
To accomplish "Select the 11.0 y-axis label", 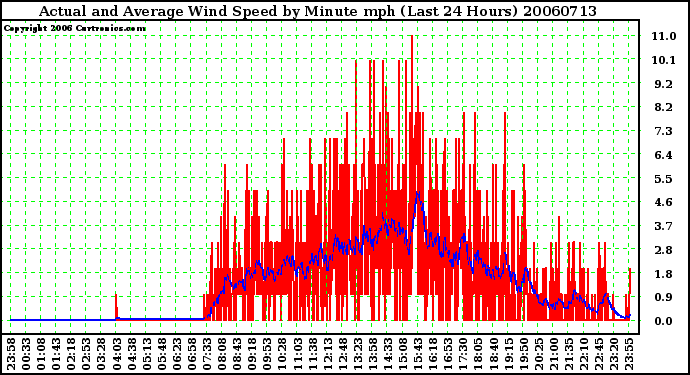I will (664, 36).
